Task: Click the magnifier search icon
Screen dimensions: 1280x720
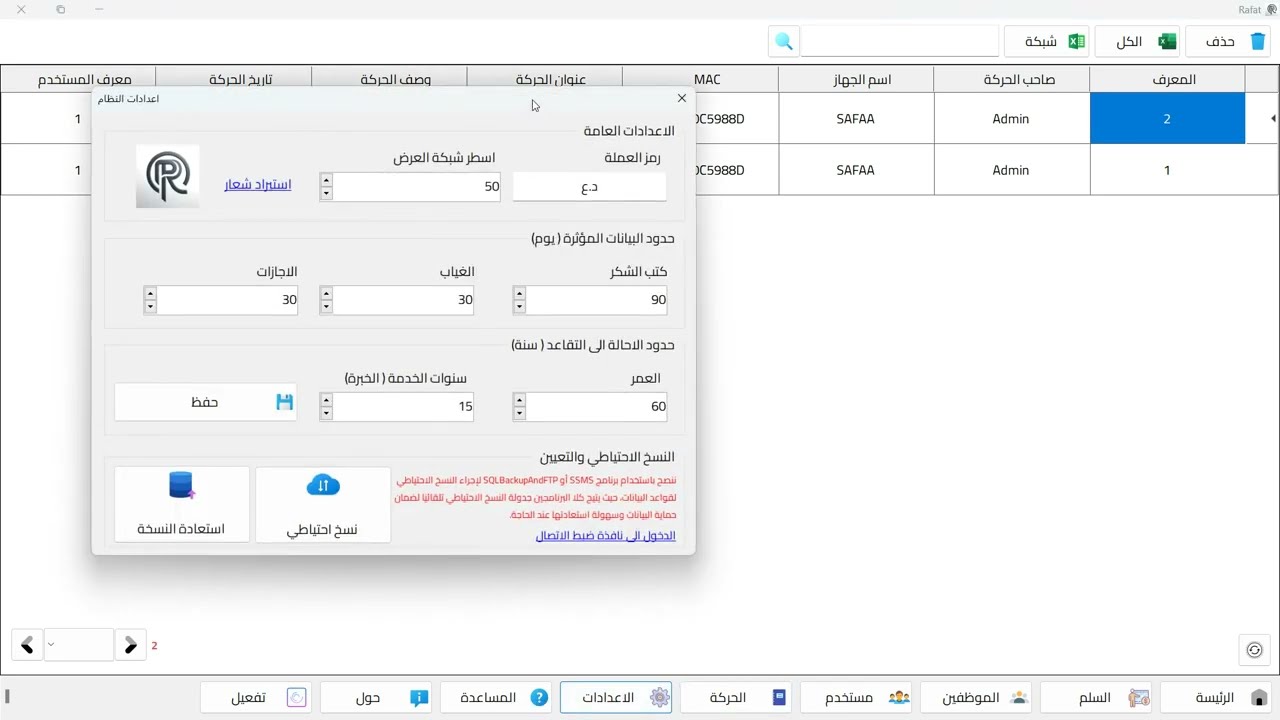Action: pyautogui.click(x=784, y=41)
